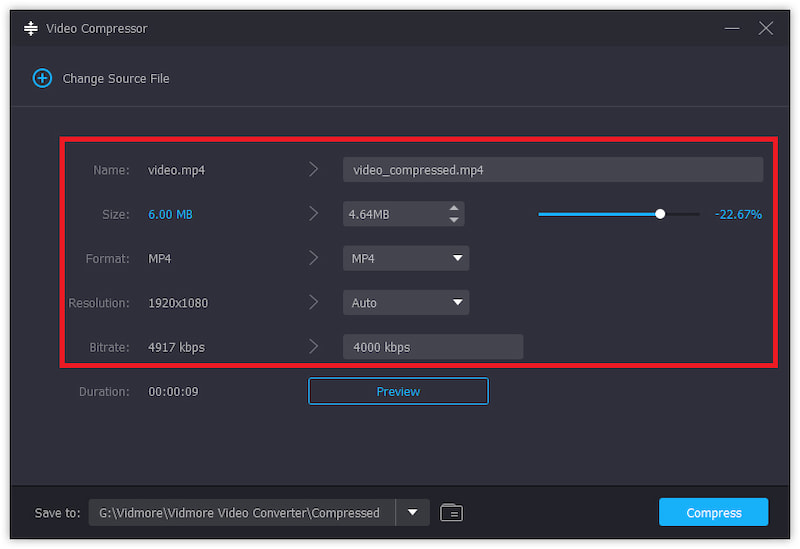Image resolution: width=800 pixels, height=549 pixels.
Task: Click the video_compressed.mp4 name field
Action: (553, 169)
